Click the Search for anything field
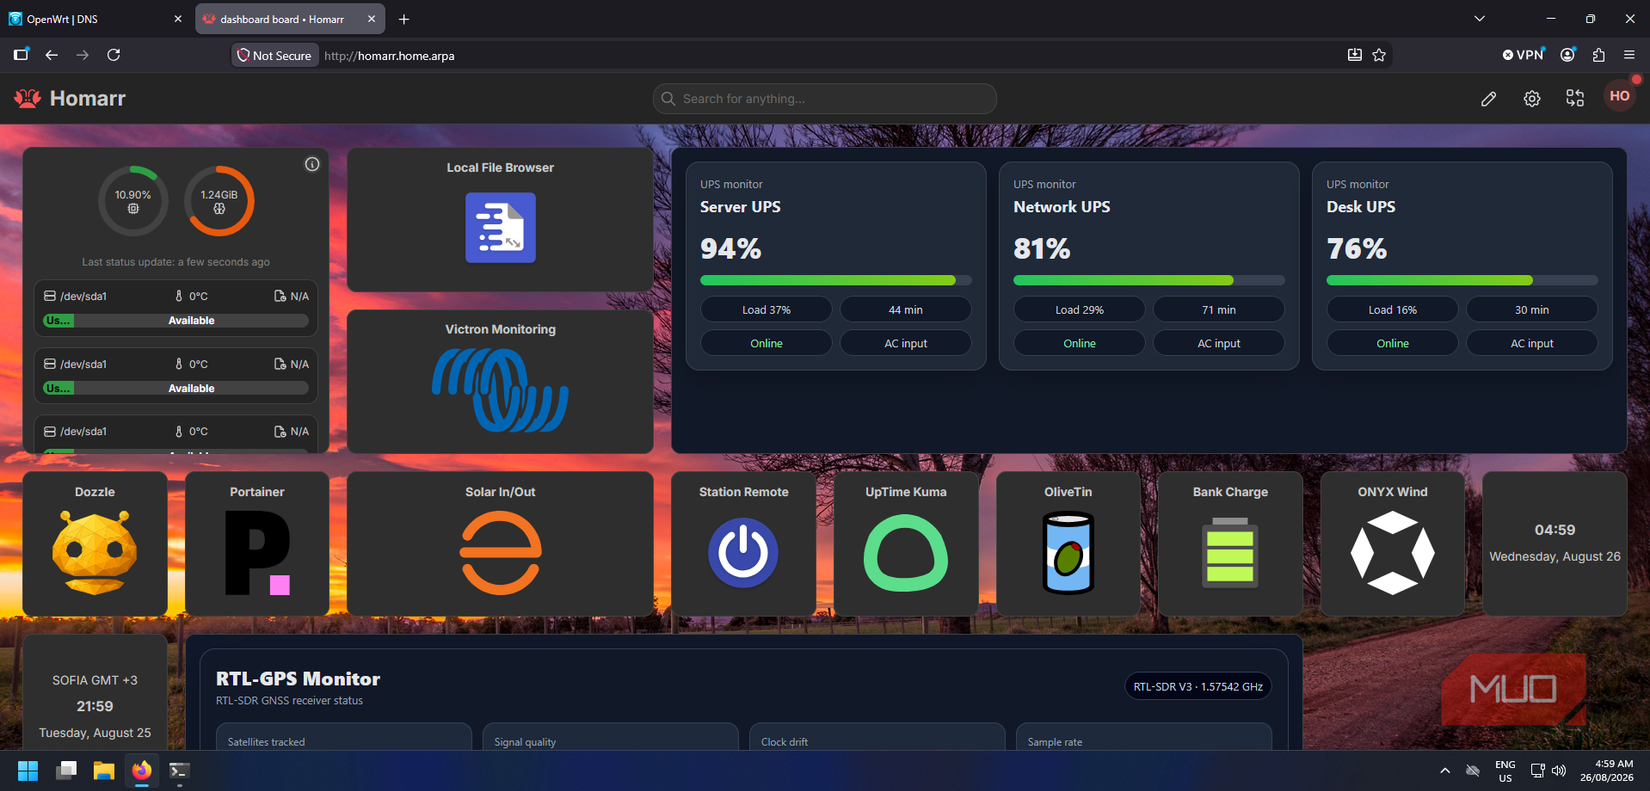The image size is (1650, 791). [x=825, y=98]
